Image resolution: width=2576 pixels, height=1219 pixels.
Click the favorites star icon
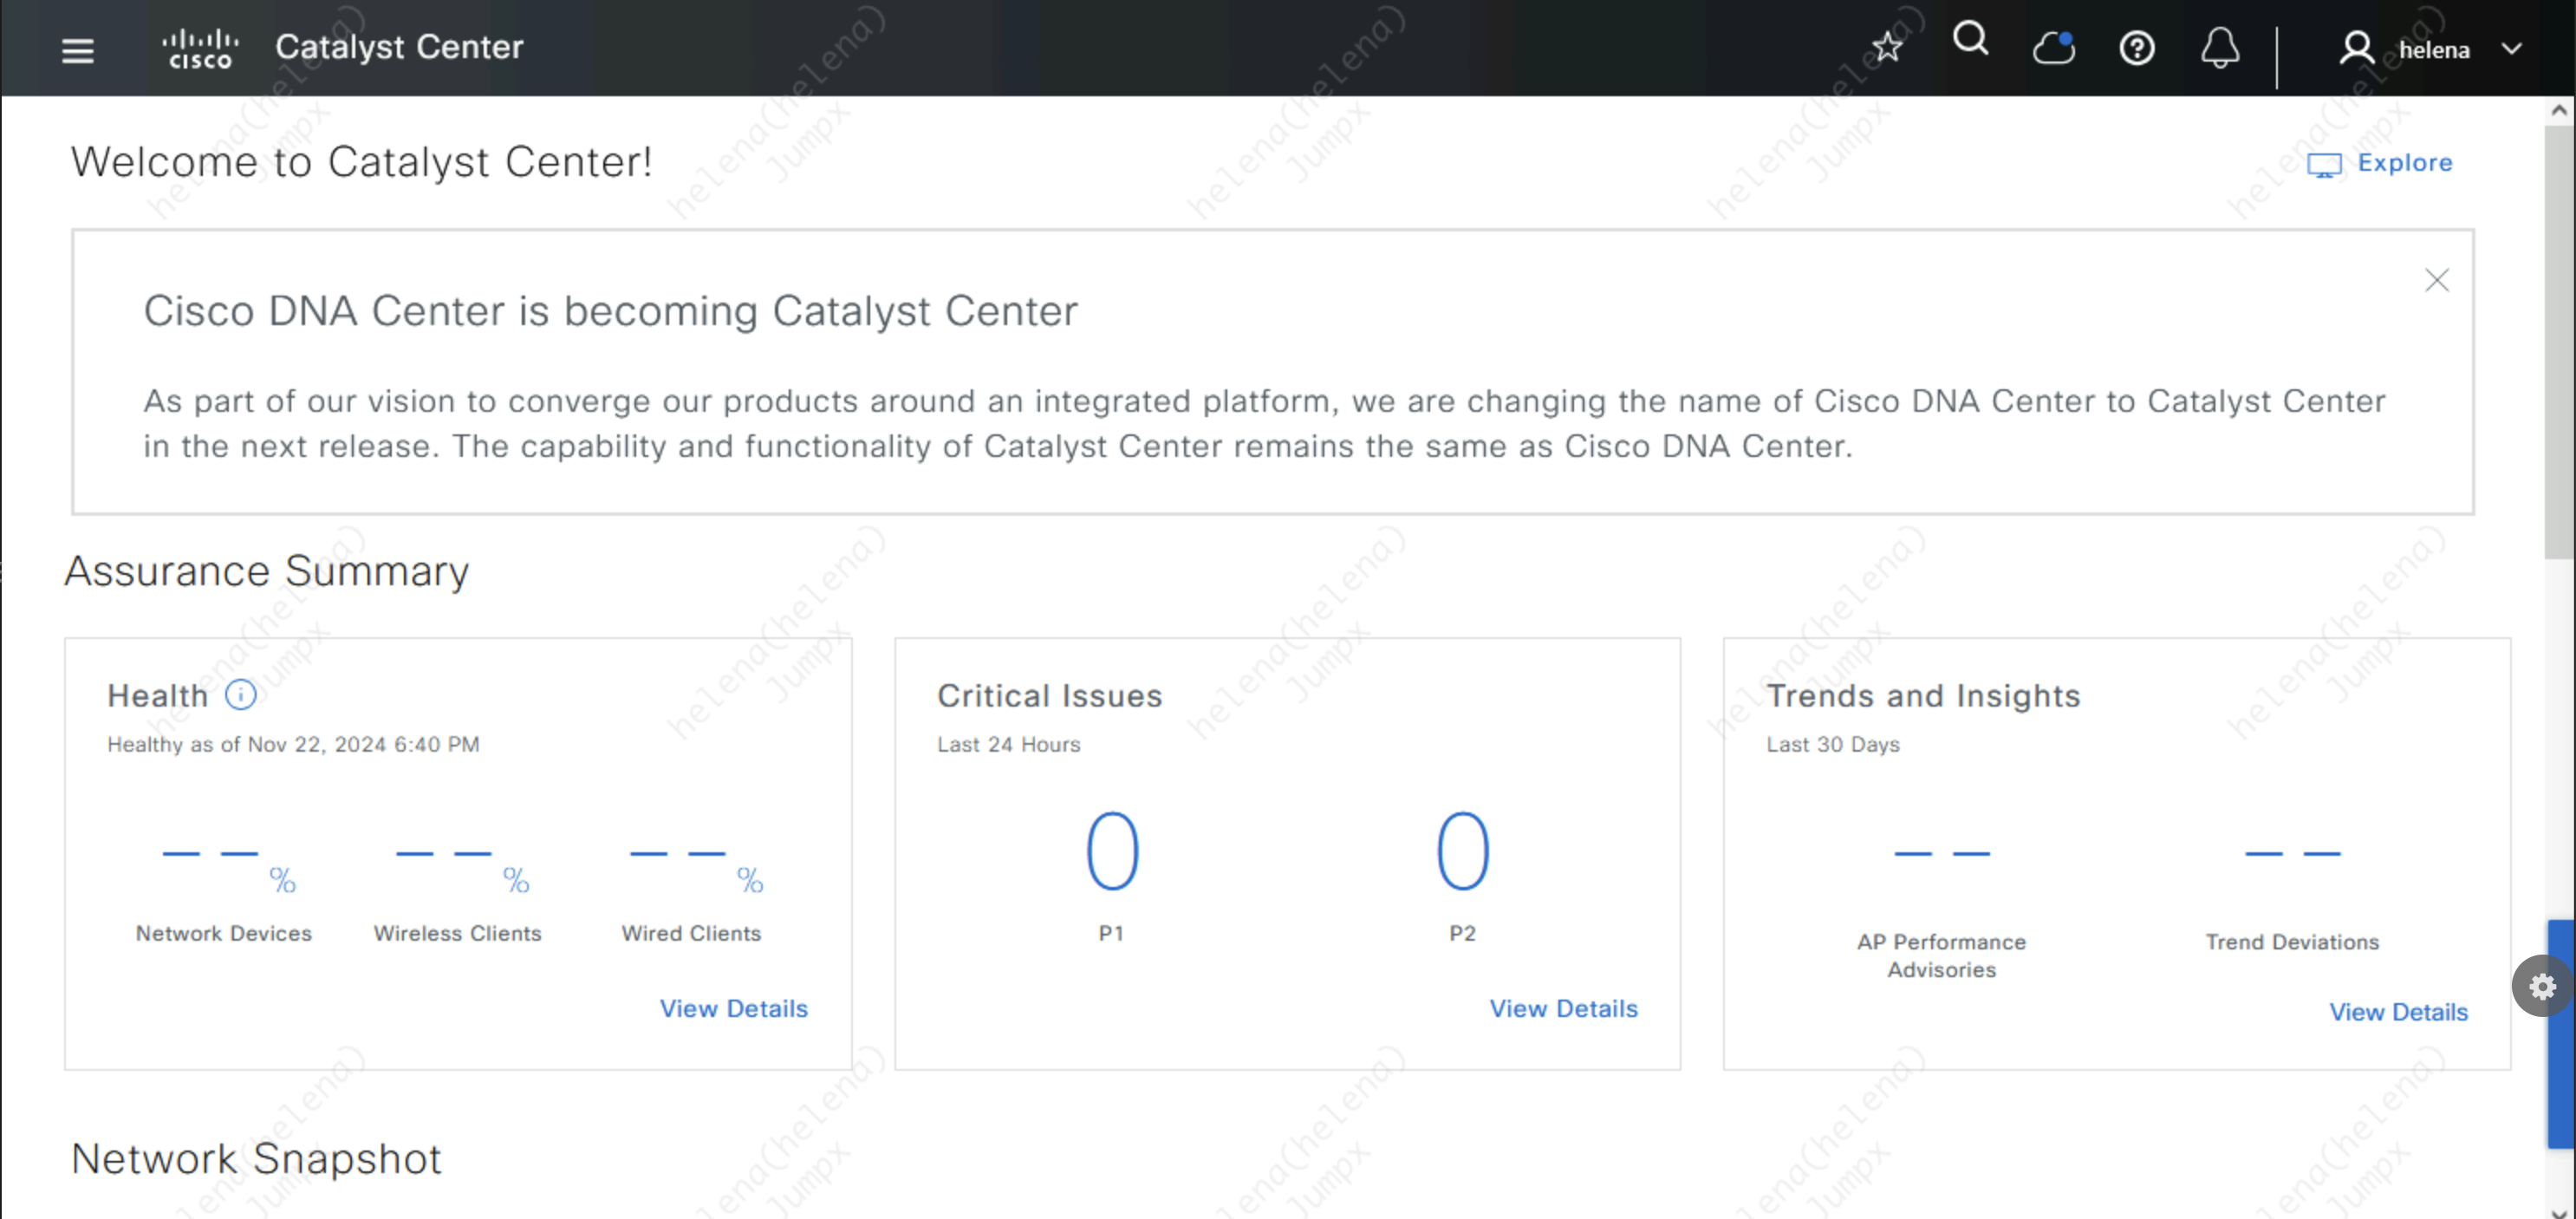[x=1886, y=47]
